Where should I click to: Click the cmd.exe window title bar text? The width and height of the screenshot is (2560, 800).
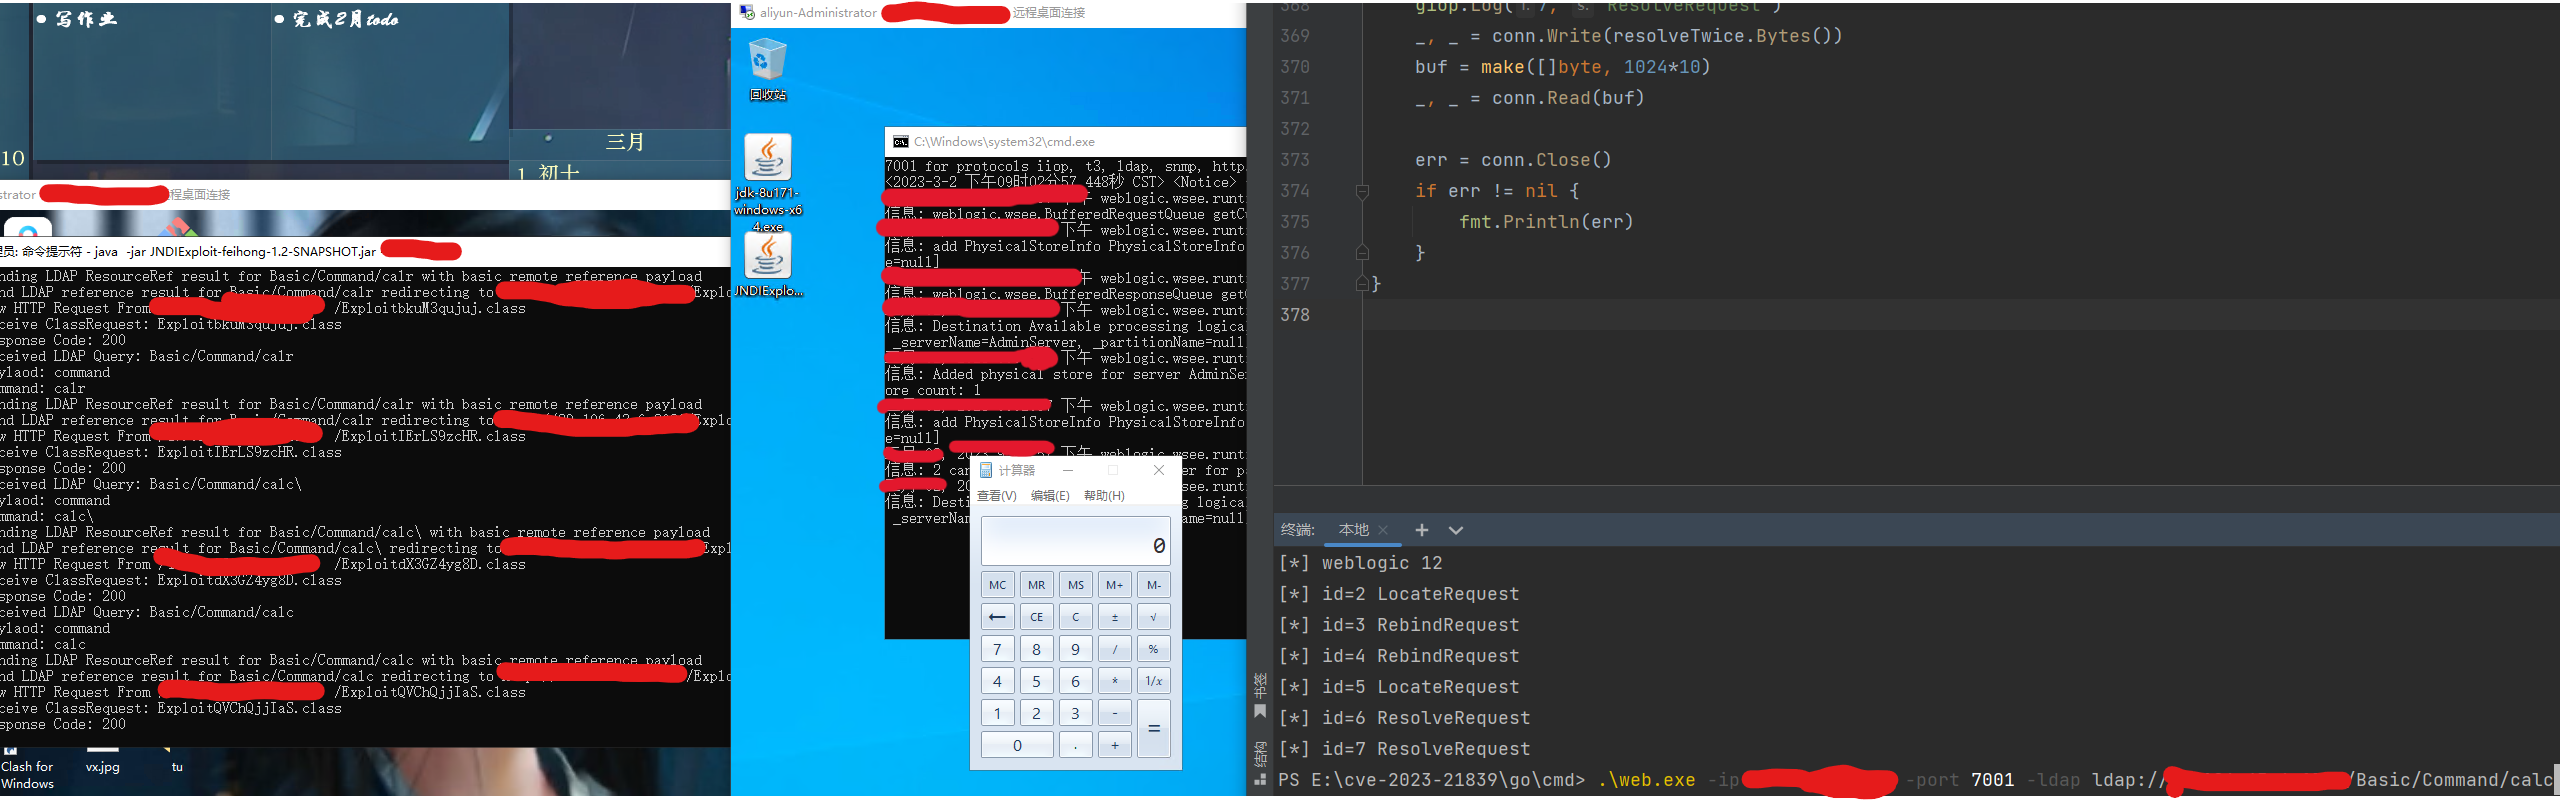1004,142
